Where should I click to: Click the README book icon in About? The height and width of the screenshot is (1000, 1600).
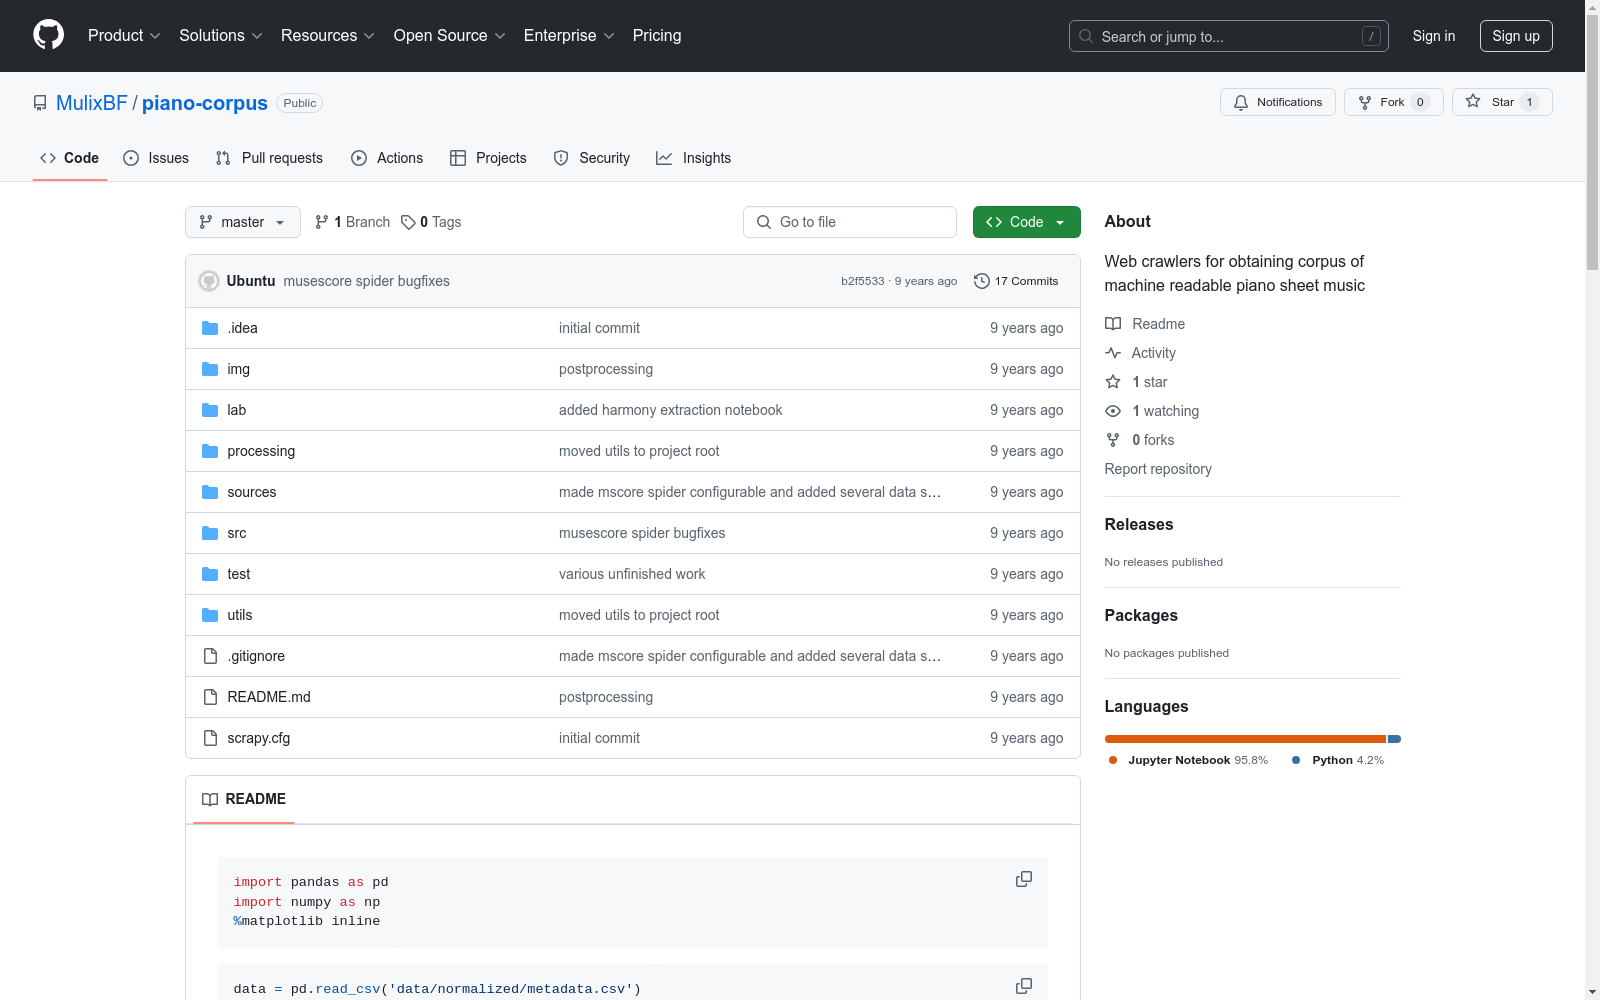[x=1113, y=324]
